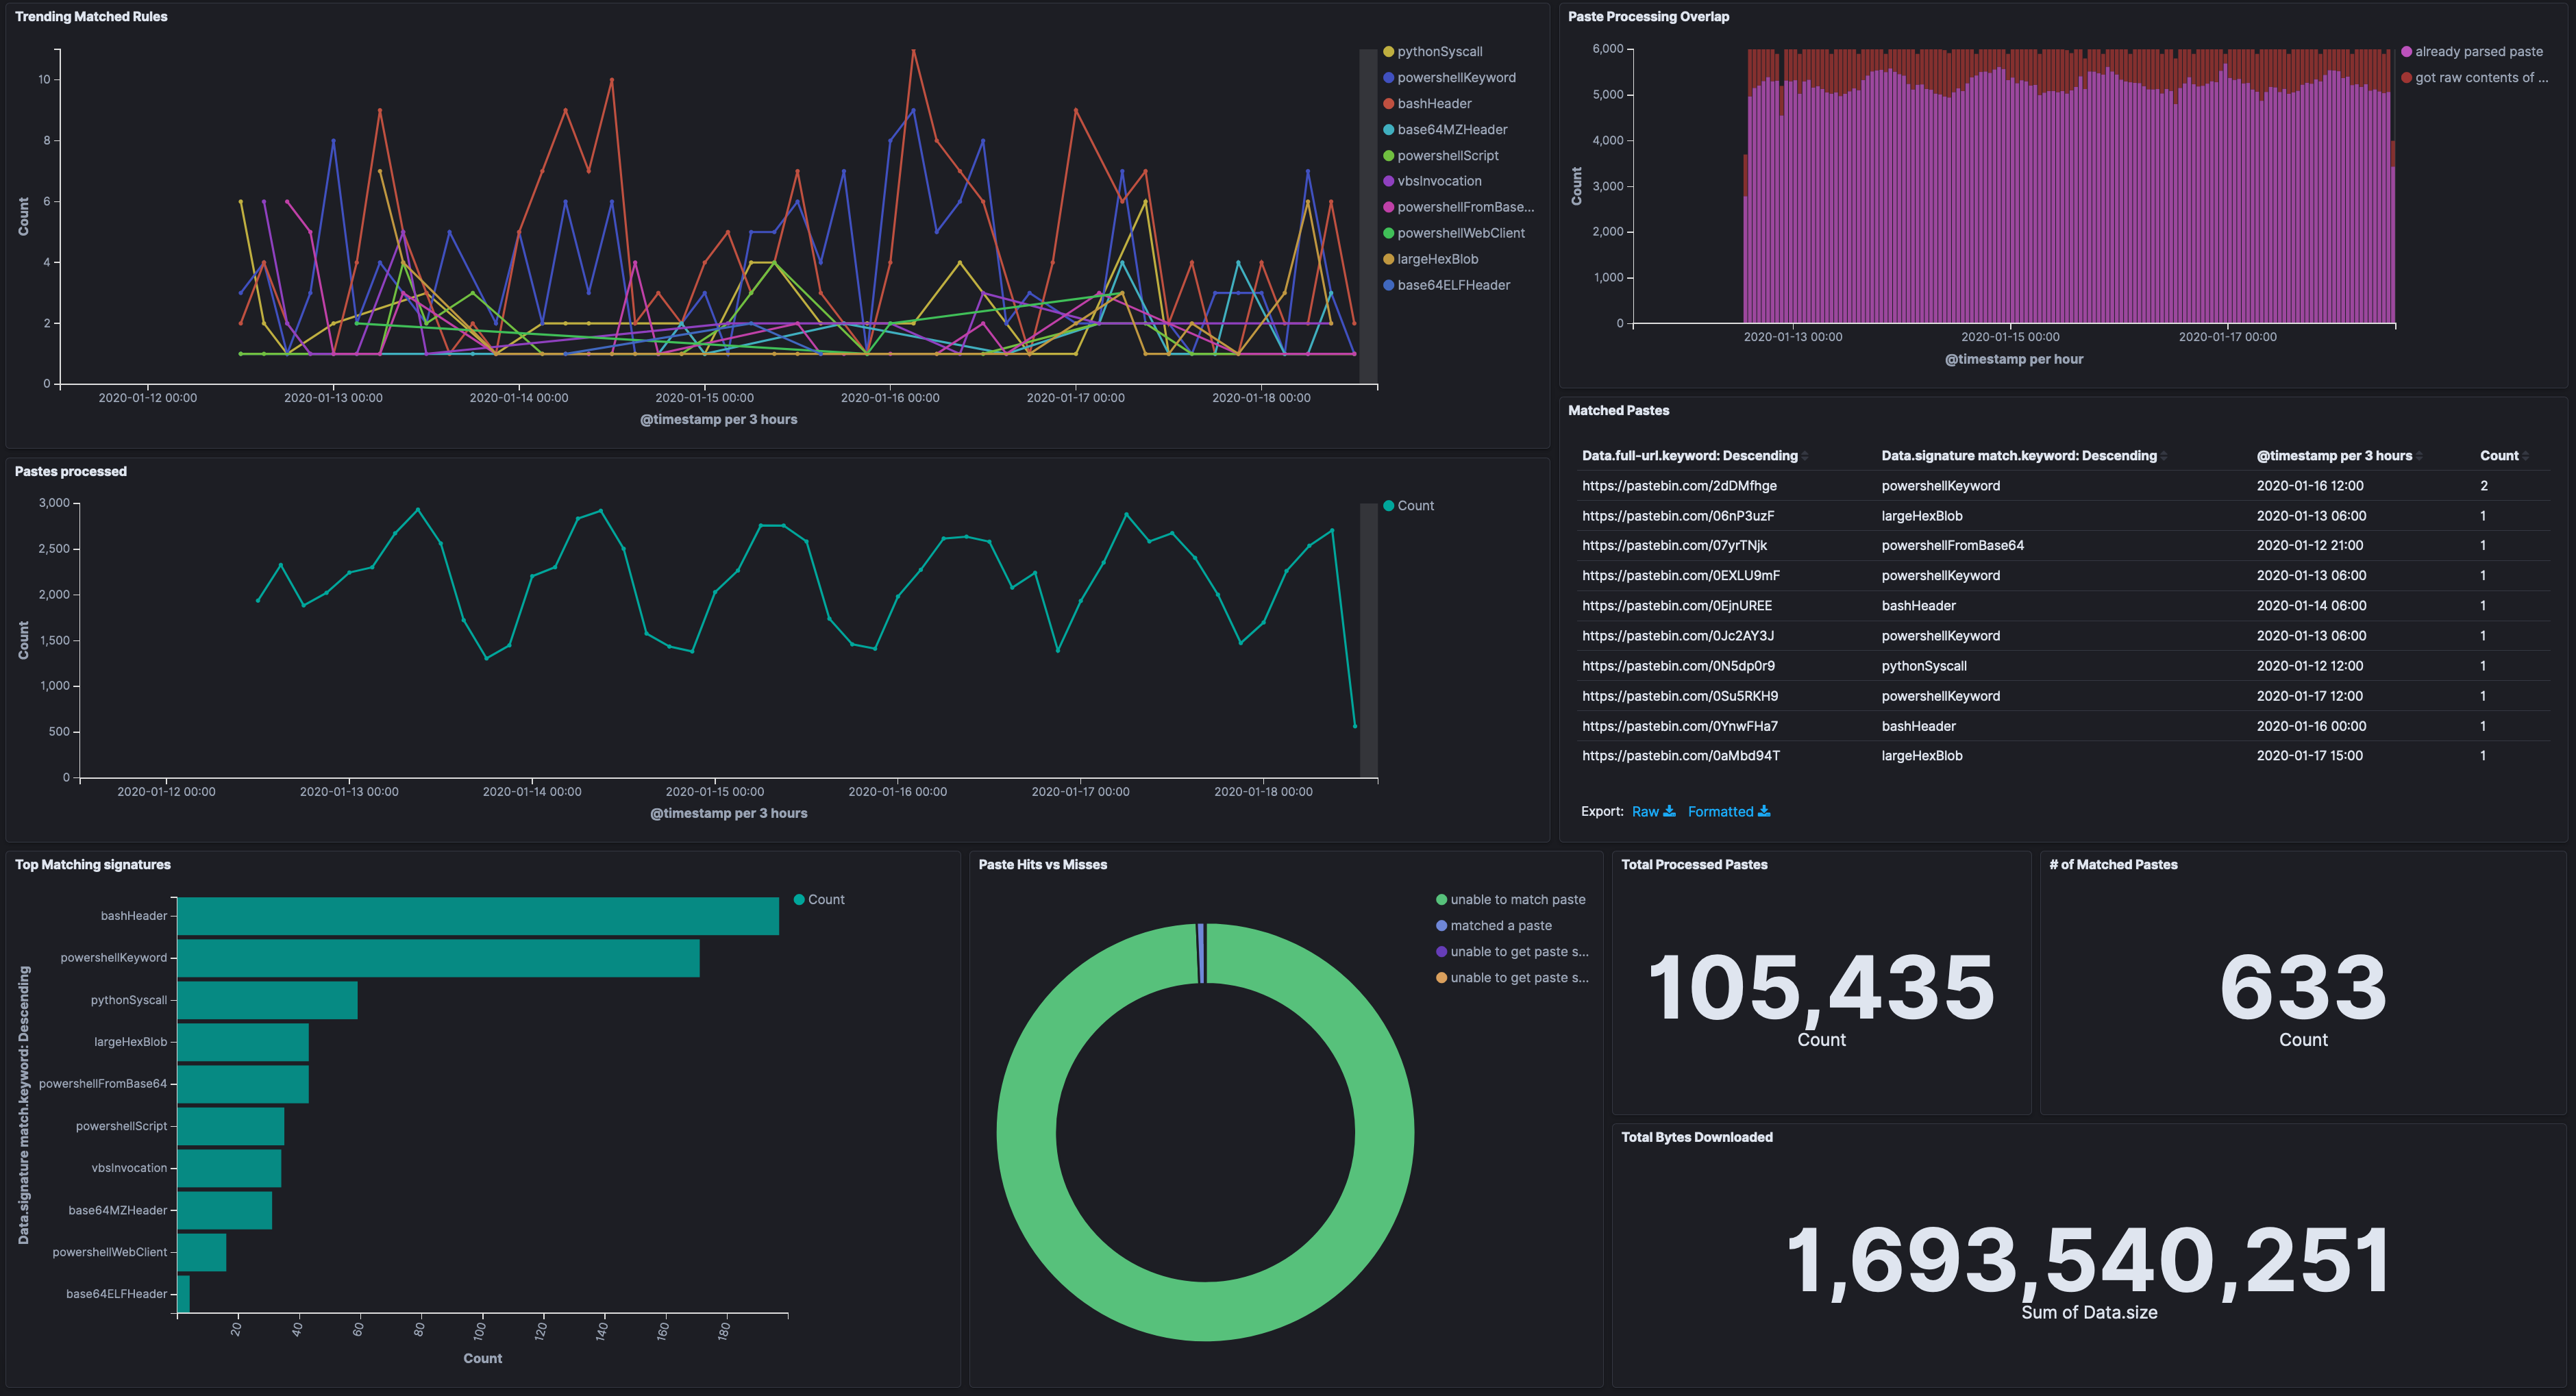Click download icon next to Raw export
This screenshot has height=1396, width=2576.
[1669, 811]
